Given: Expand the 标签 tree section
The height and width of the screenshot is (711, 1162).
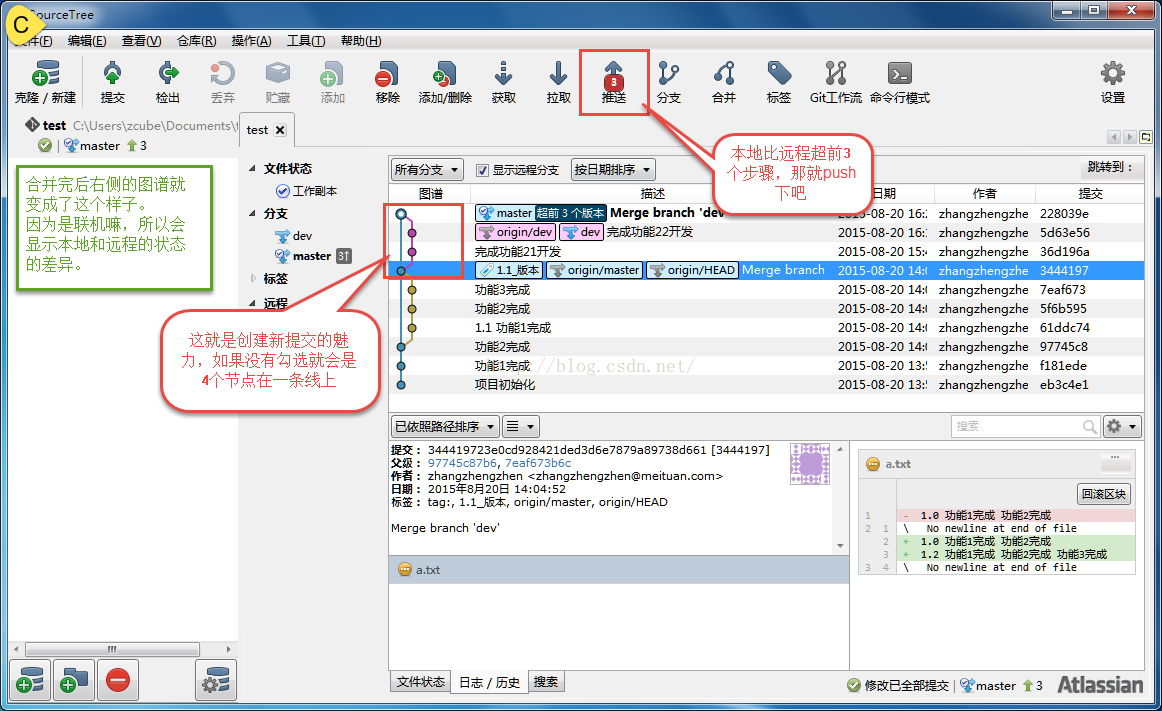Looking at the screenshot, I should 252,278.
